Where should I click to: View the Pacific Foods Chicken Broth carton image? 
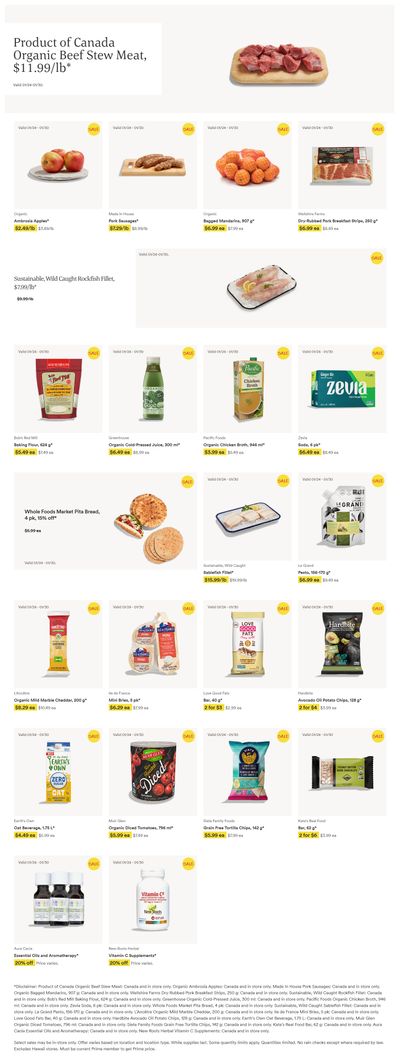(x=248, y=390)
